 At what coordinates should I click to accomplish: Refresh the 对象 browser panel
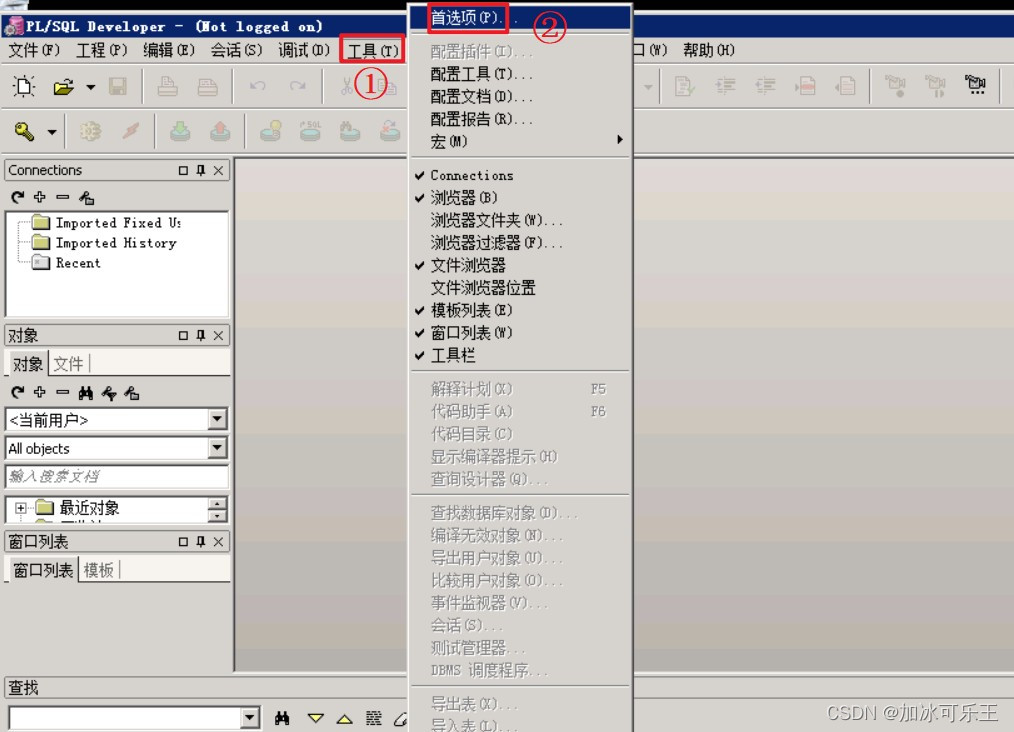click(17, 392)
